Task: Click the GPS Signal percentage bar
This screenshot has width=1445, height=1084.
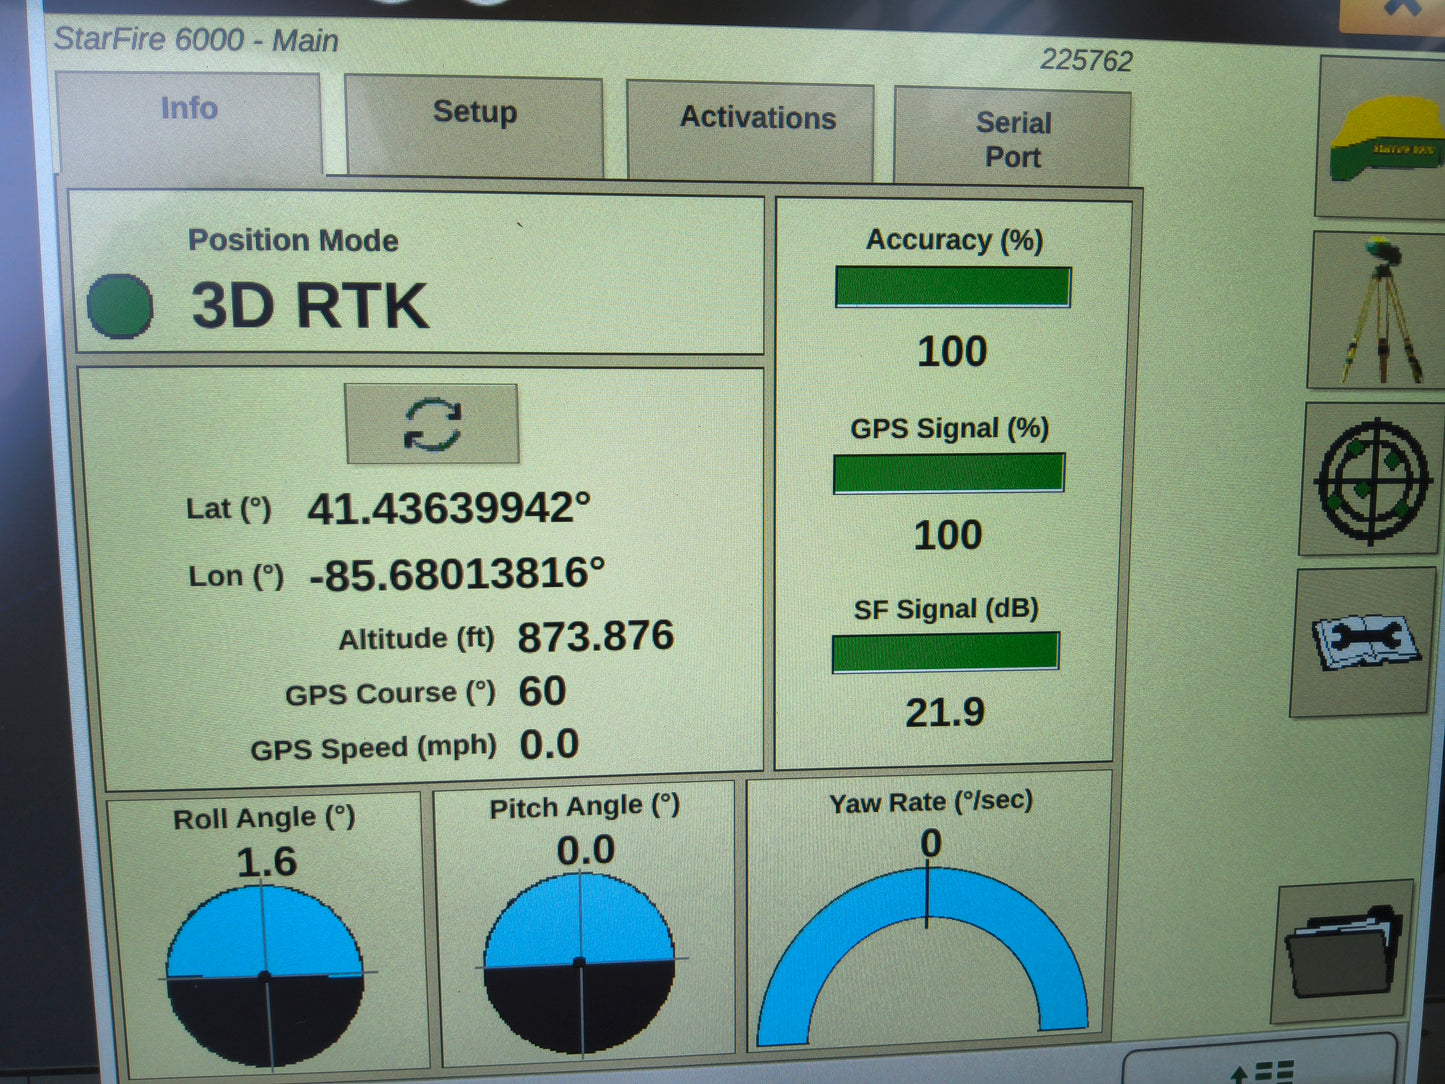Action: (x=948, y=473)
